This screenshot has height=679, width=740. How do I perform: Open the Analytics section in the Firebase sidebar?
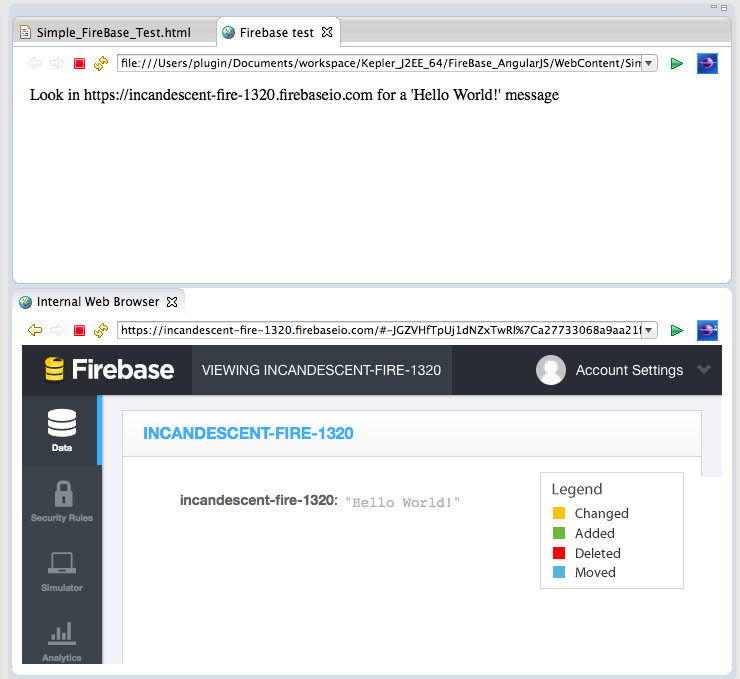[x=62, y=641]
